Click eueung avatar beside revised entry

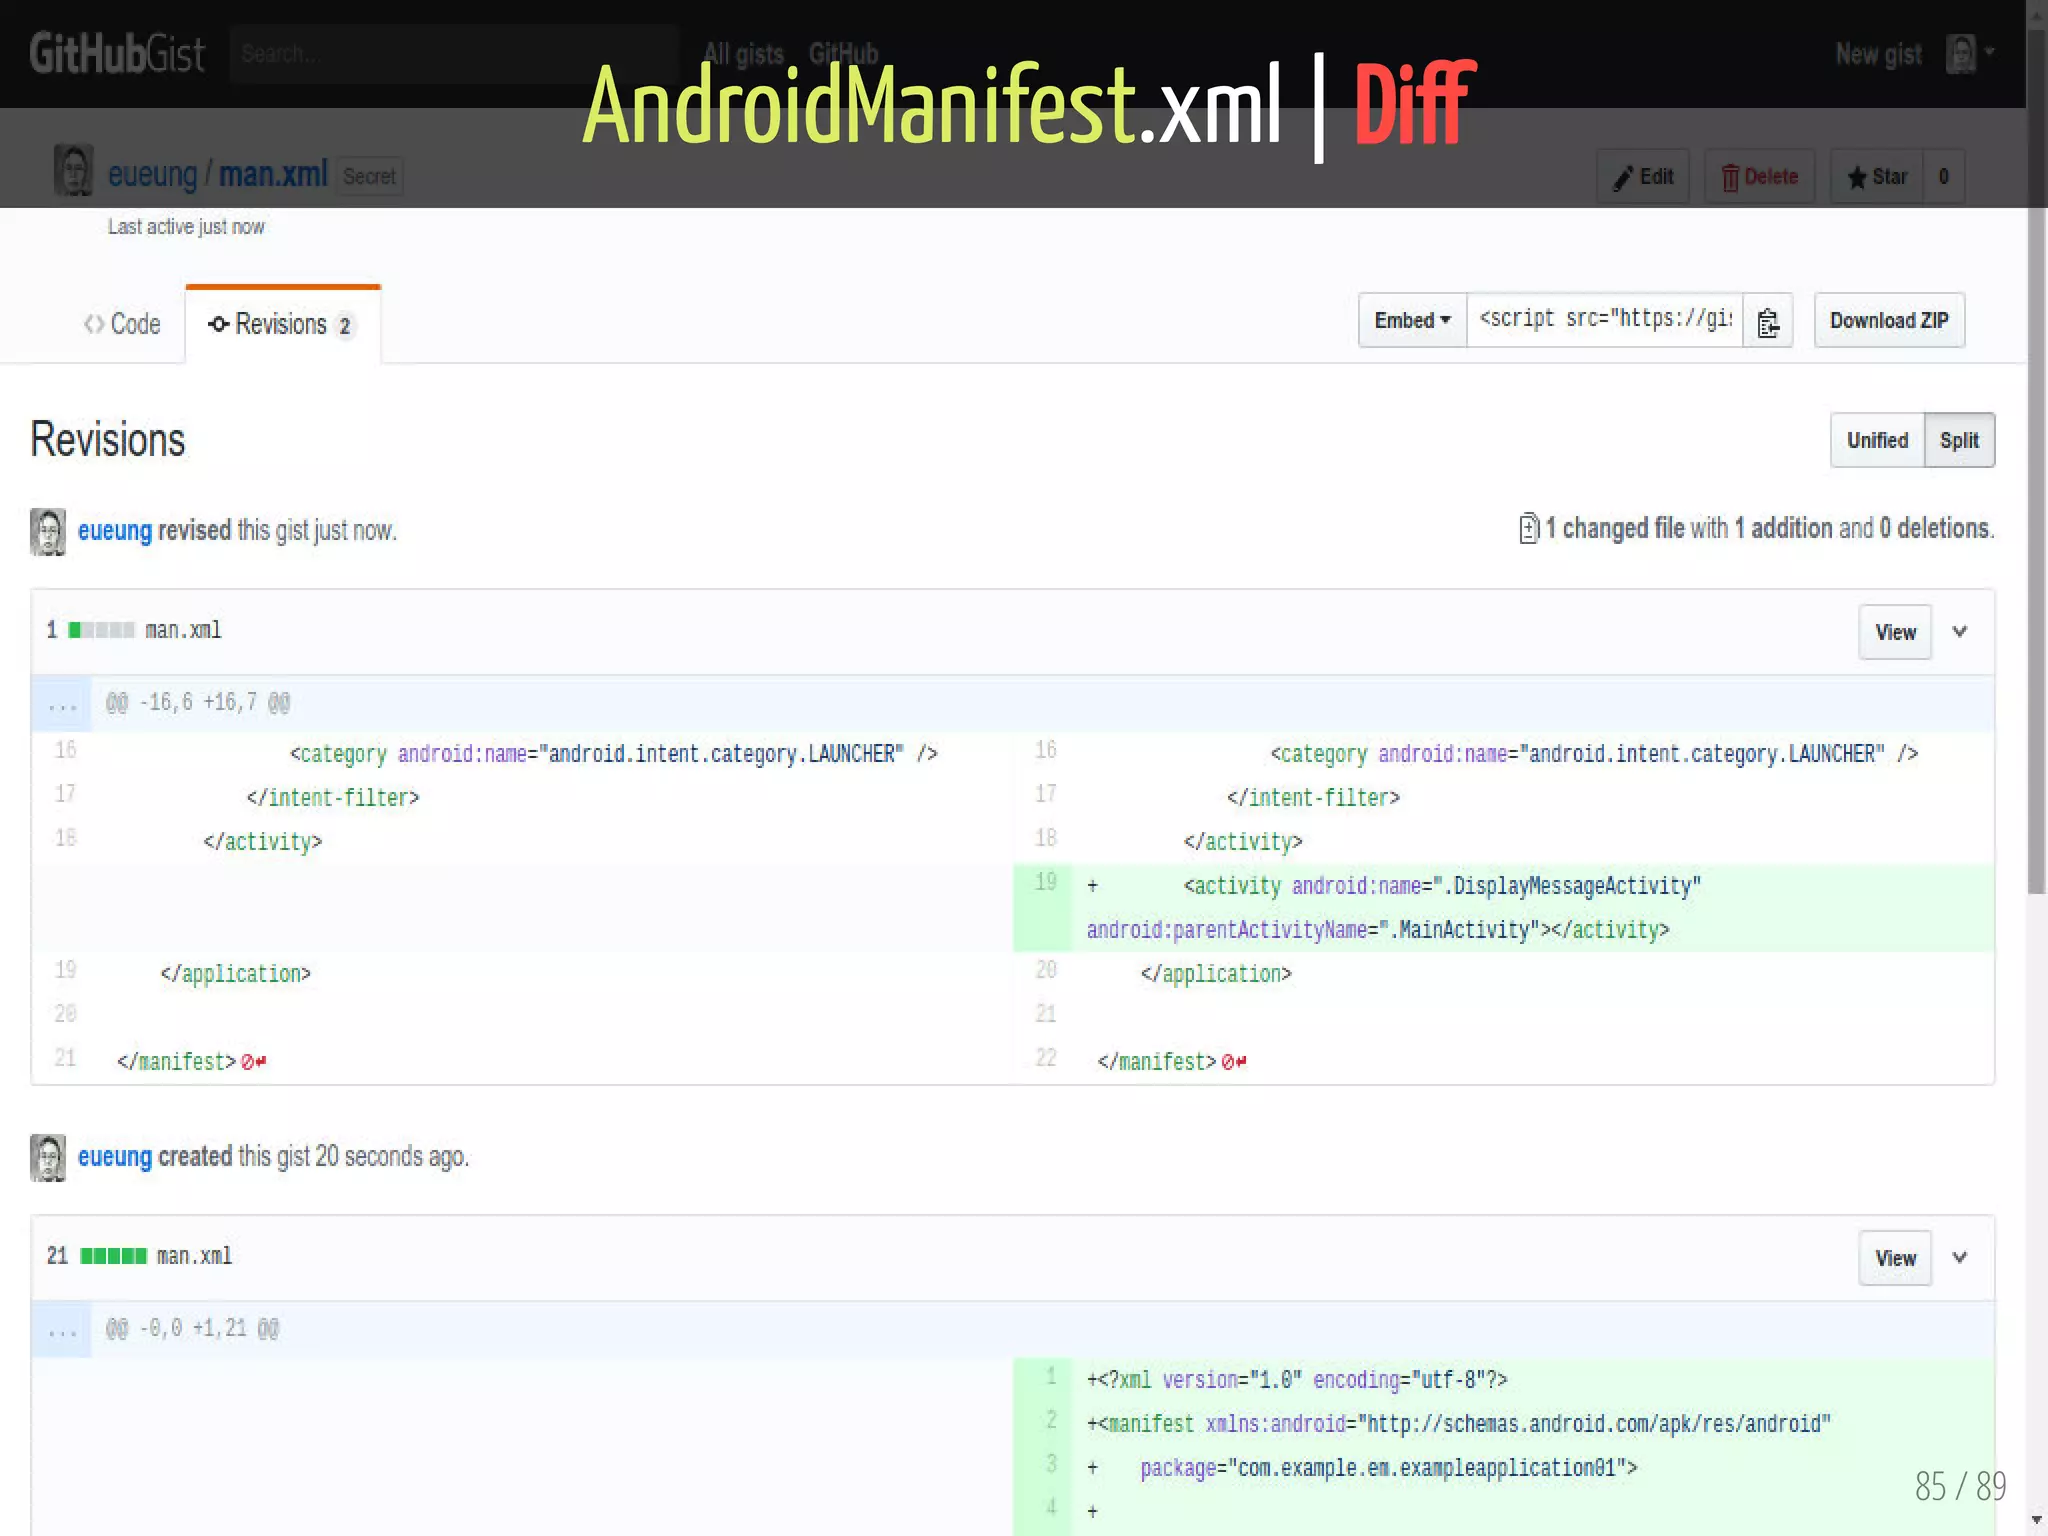[x=48, y=531]
